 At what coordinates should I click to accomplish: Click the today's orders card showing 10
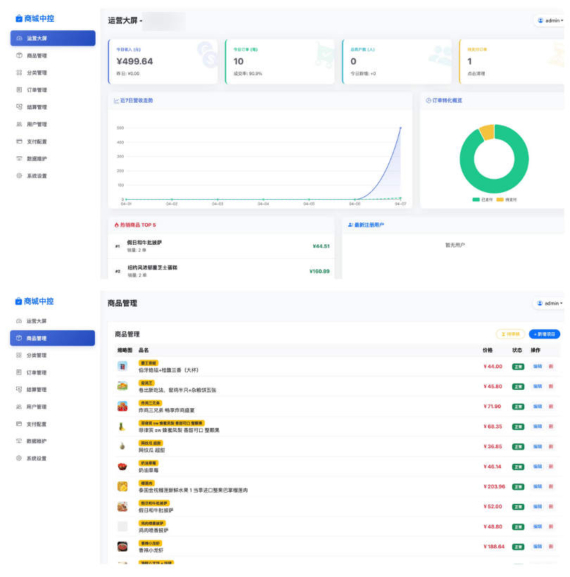click(x=280, y=61)
